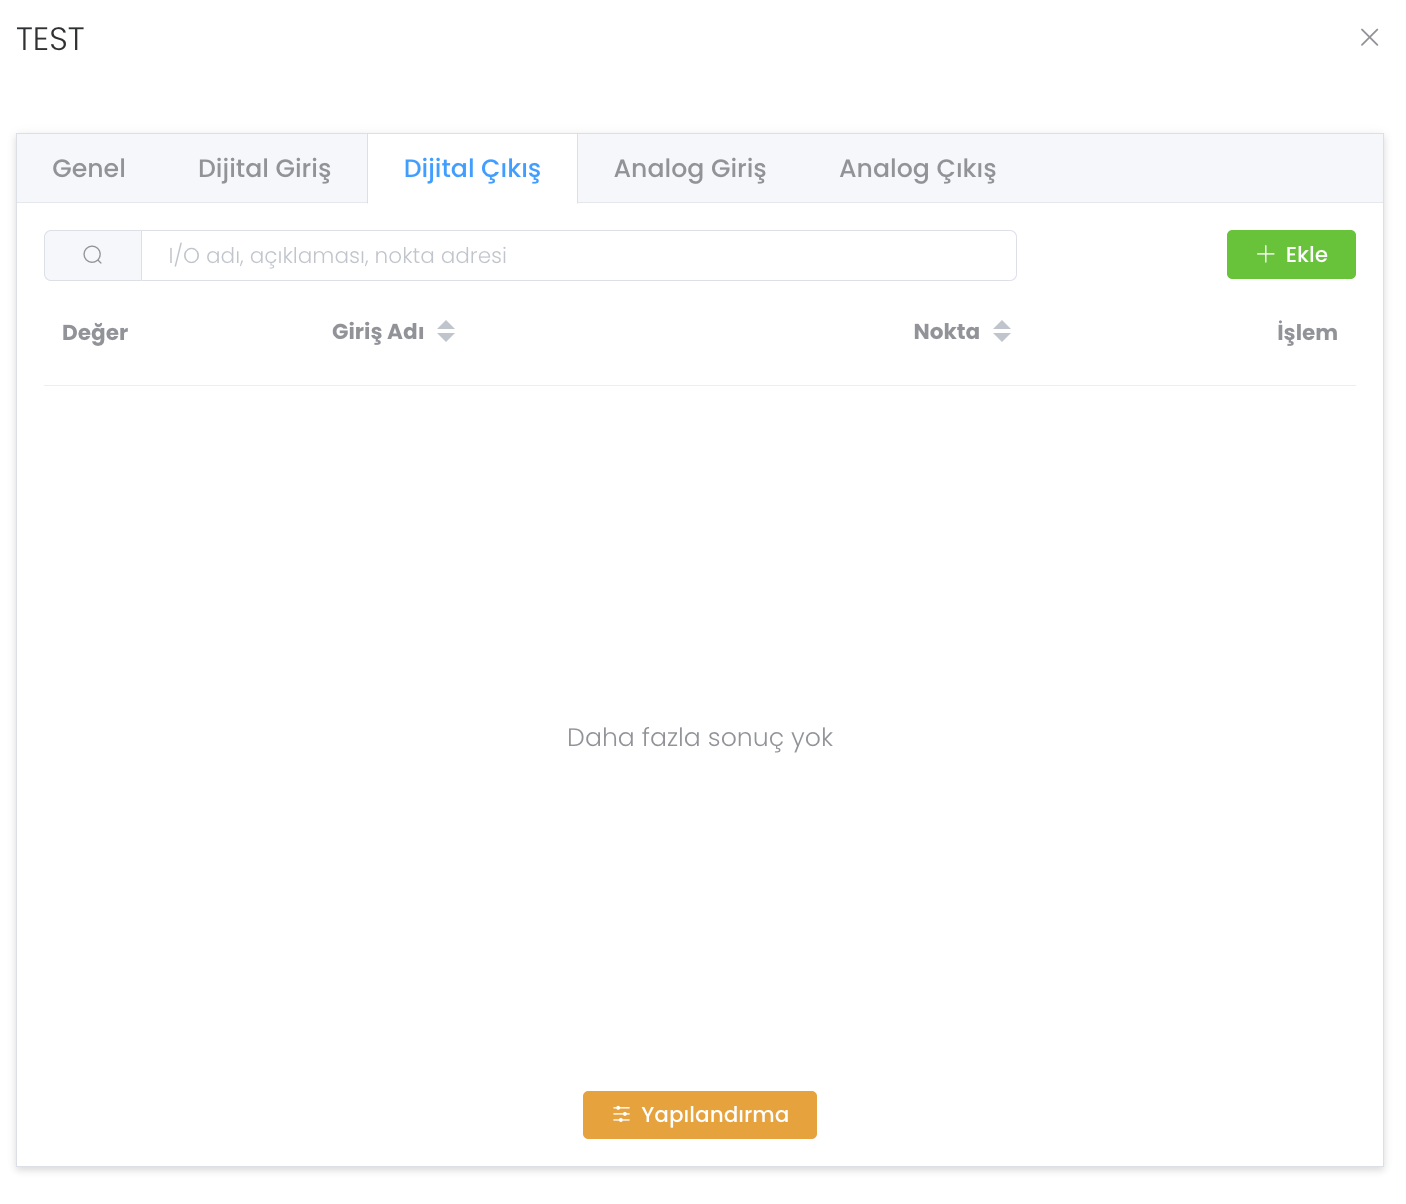Click the magnifier search icon

coord(93,256)
